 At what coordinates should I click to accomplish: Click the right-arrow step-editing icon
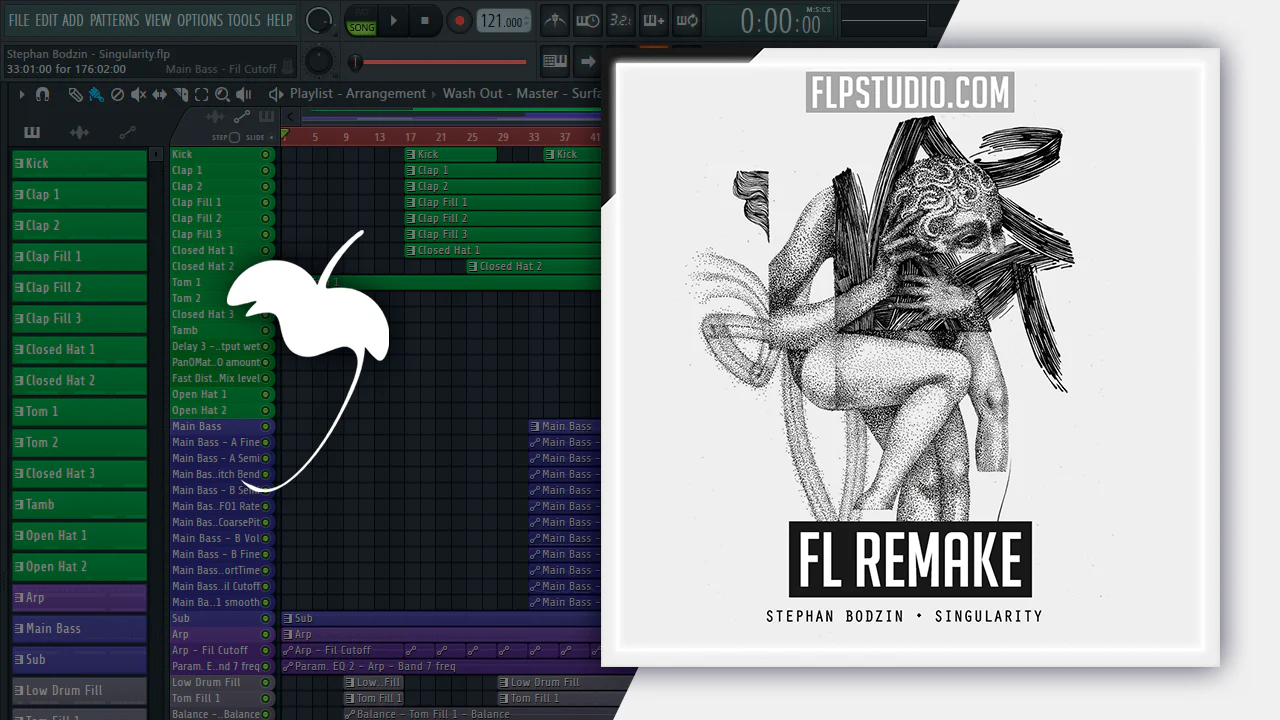(x=588, y=61)
